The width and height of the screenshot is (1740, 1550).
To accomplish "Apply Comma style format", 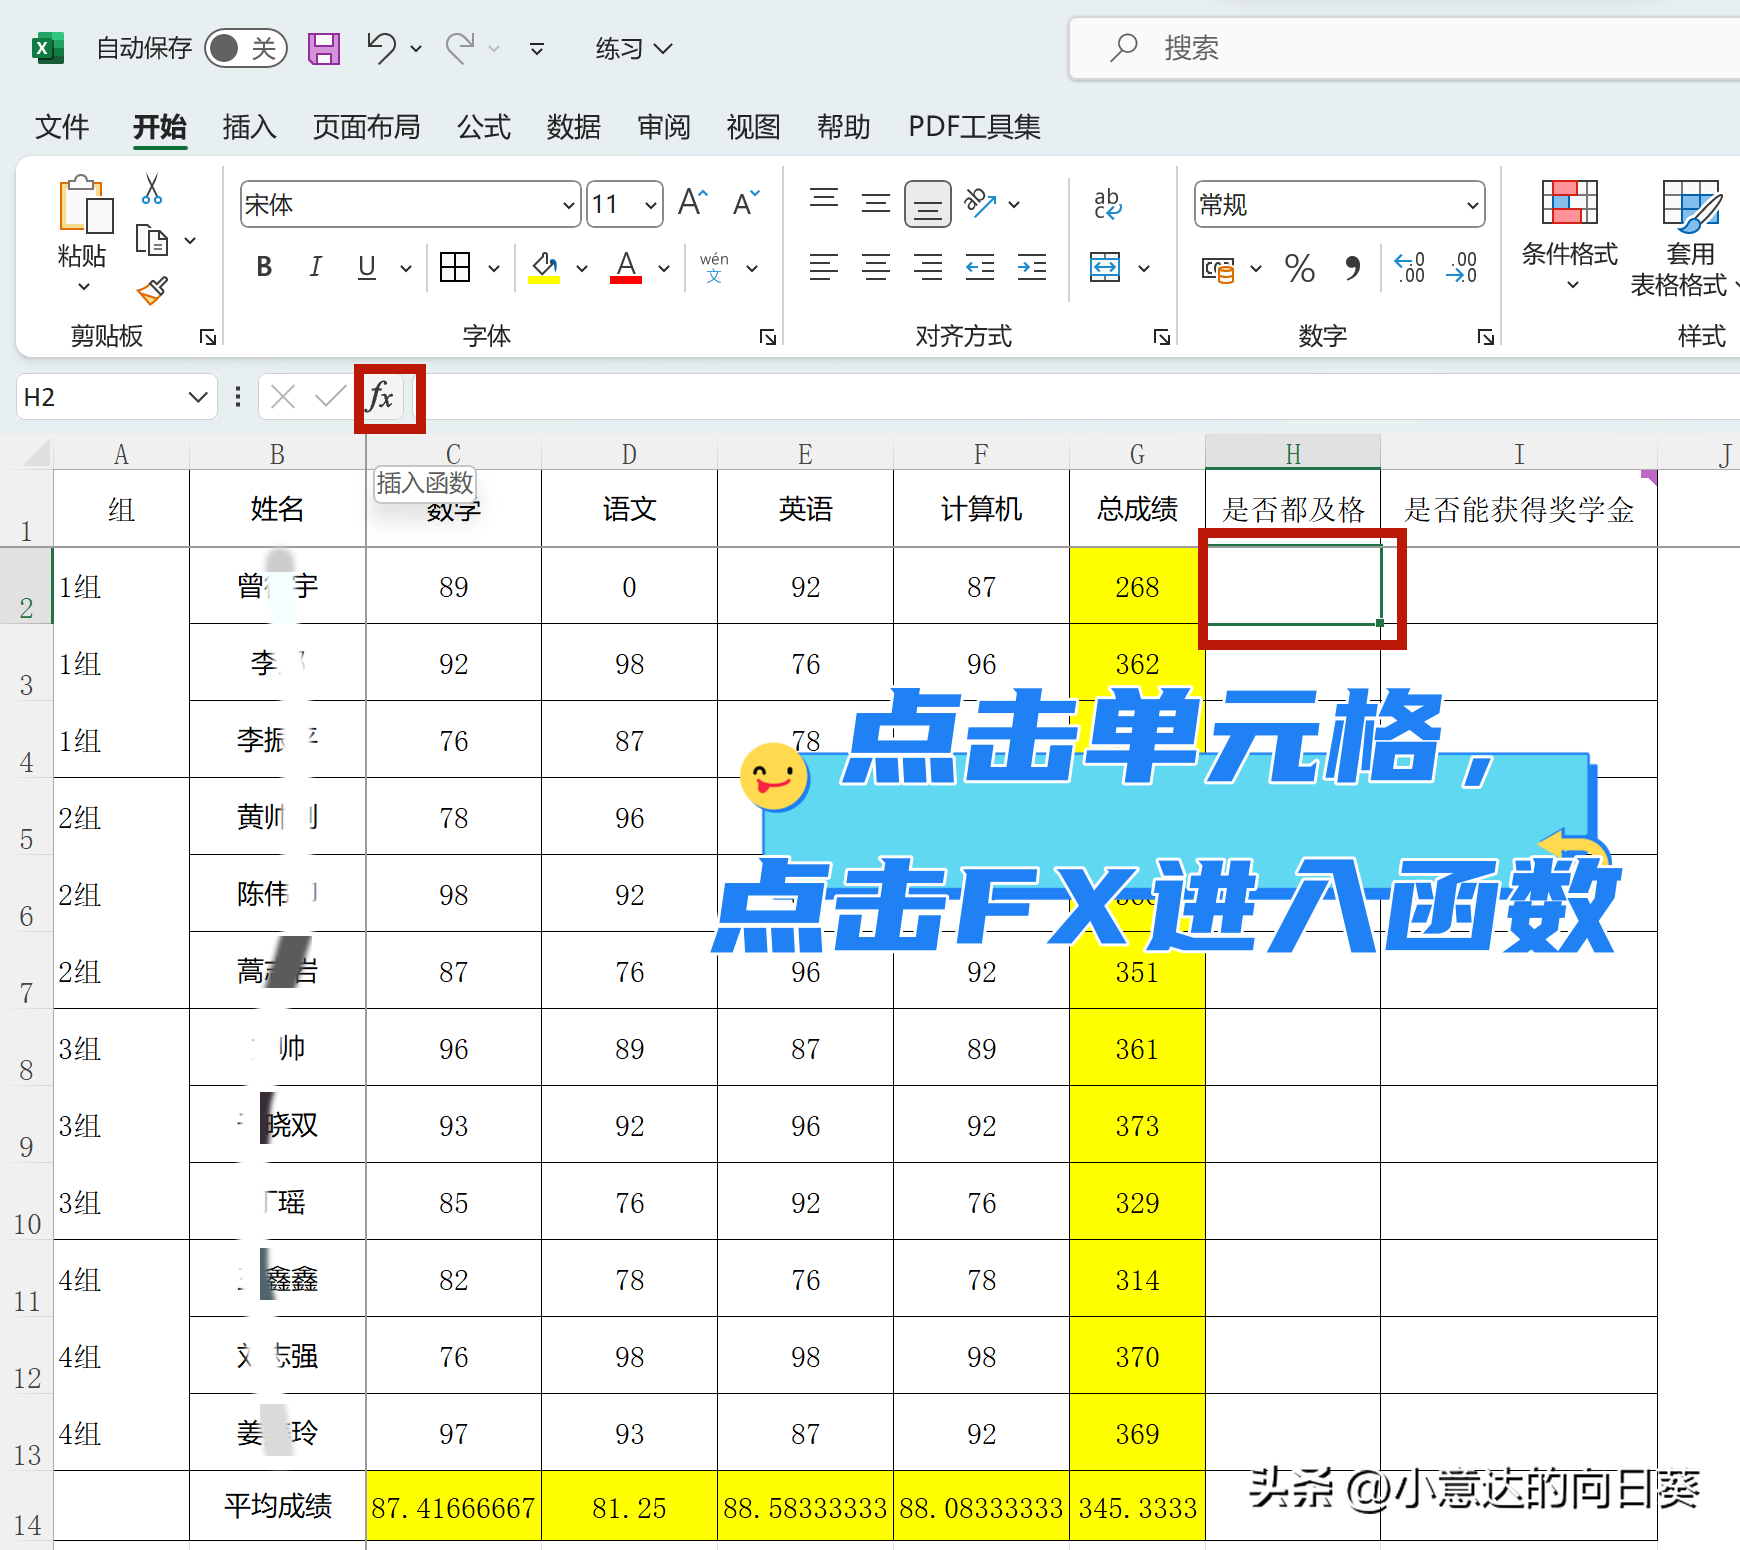I will (1352, 268).
